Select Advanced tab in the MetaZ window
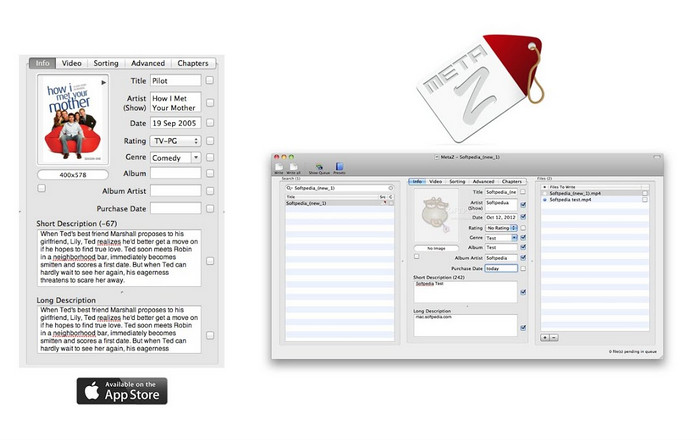This screenshot has width=700, height=441. 483,182
